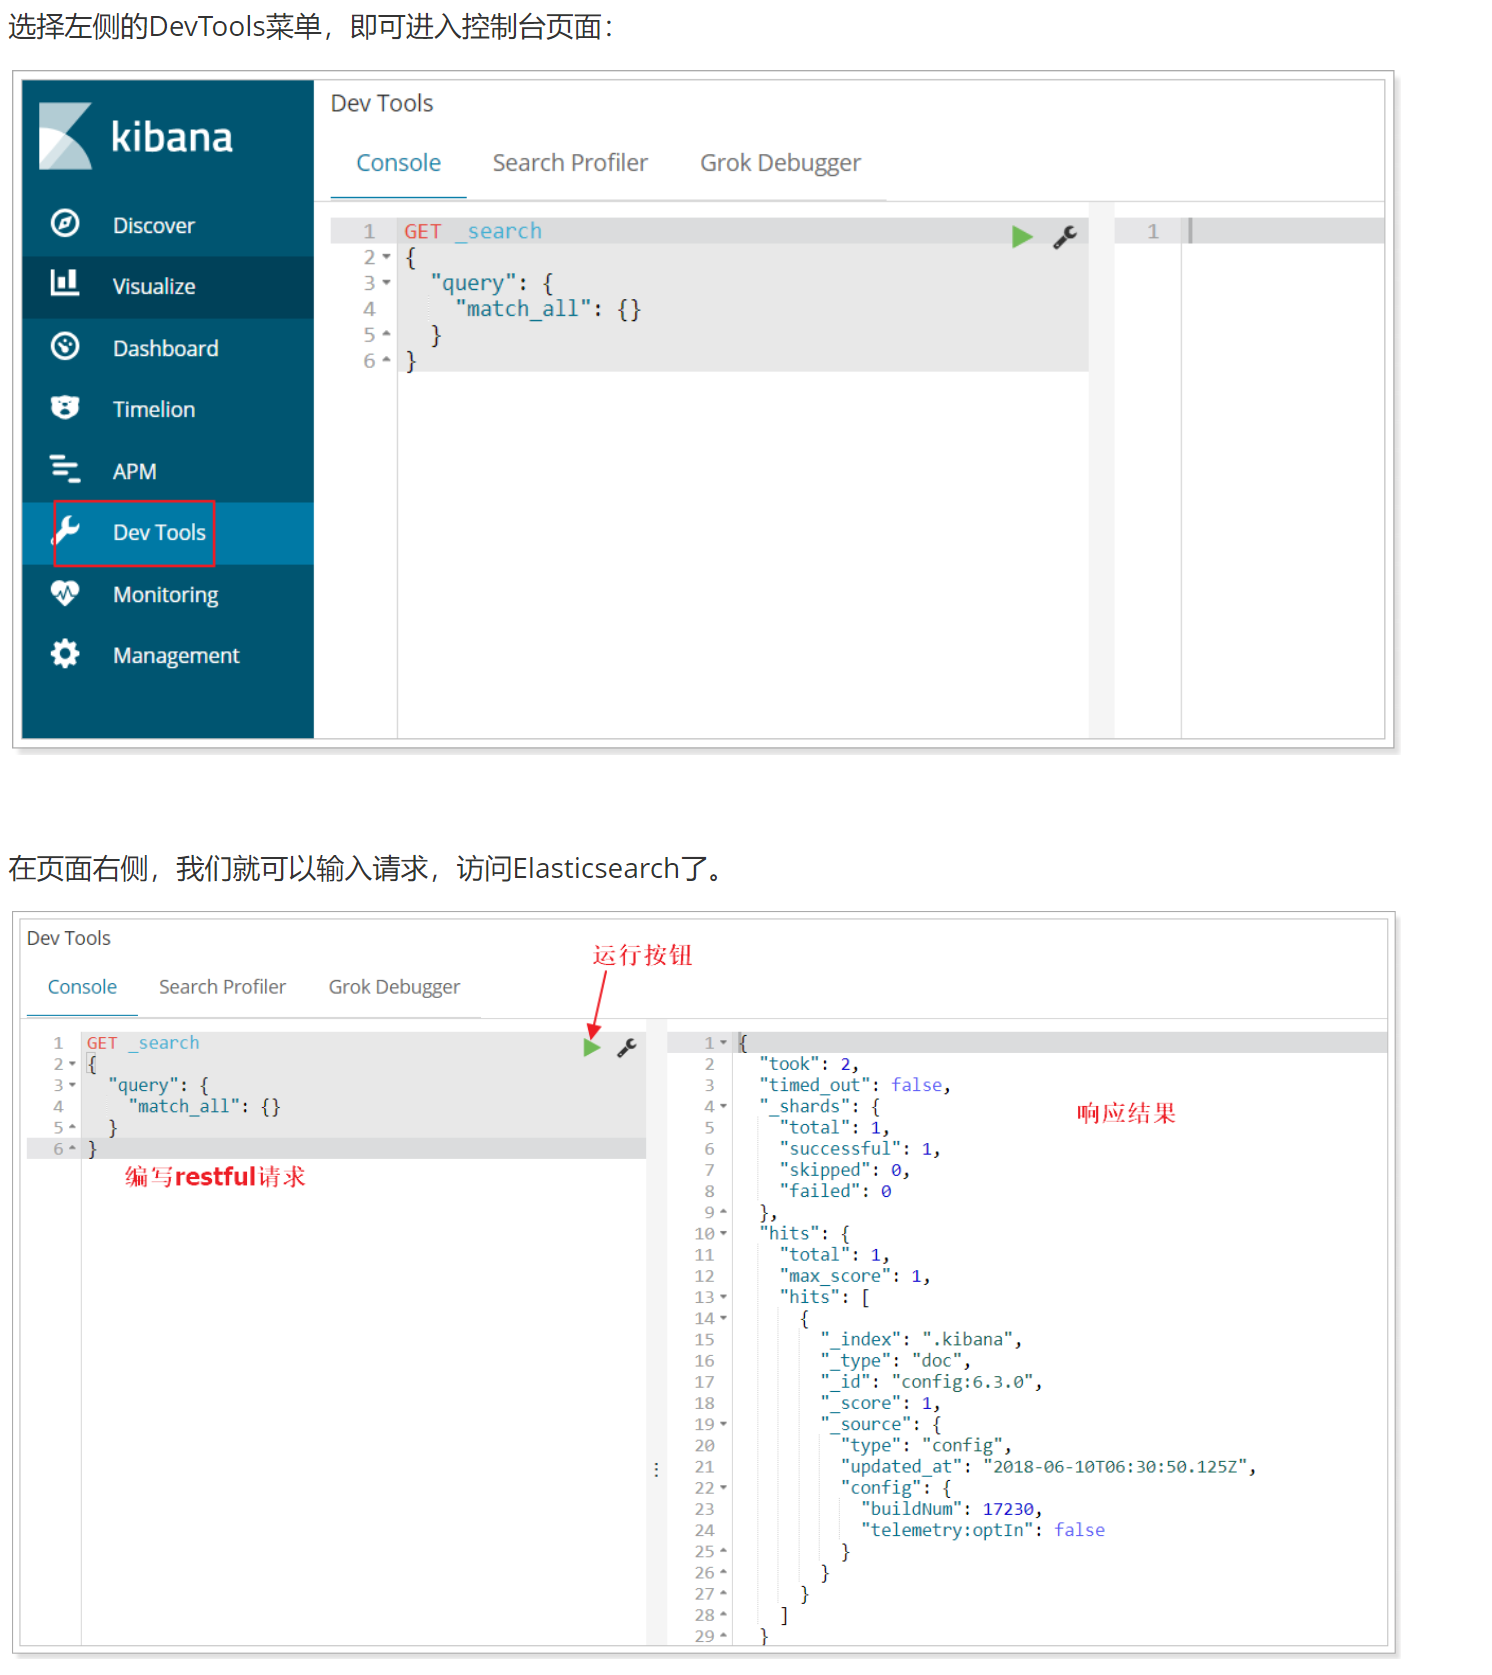
Task: Click the "updated_at" timestamp response line
Action: (x=1048, y=1467)
